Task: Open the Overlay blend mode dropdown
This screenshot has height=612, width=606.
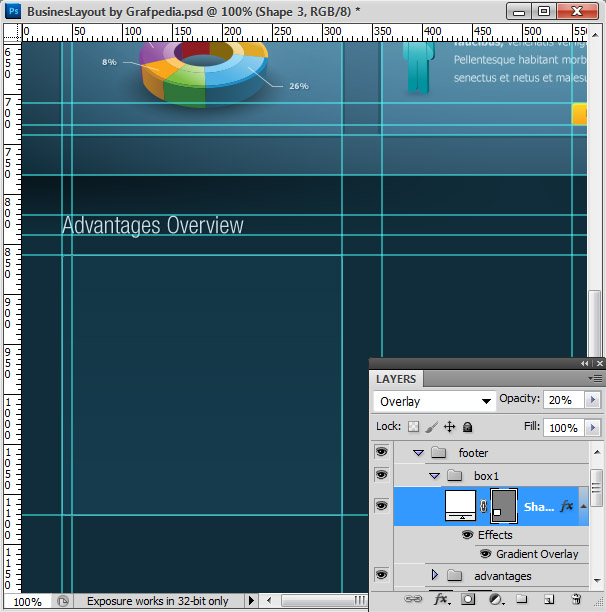Action: pos(434,401)
